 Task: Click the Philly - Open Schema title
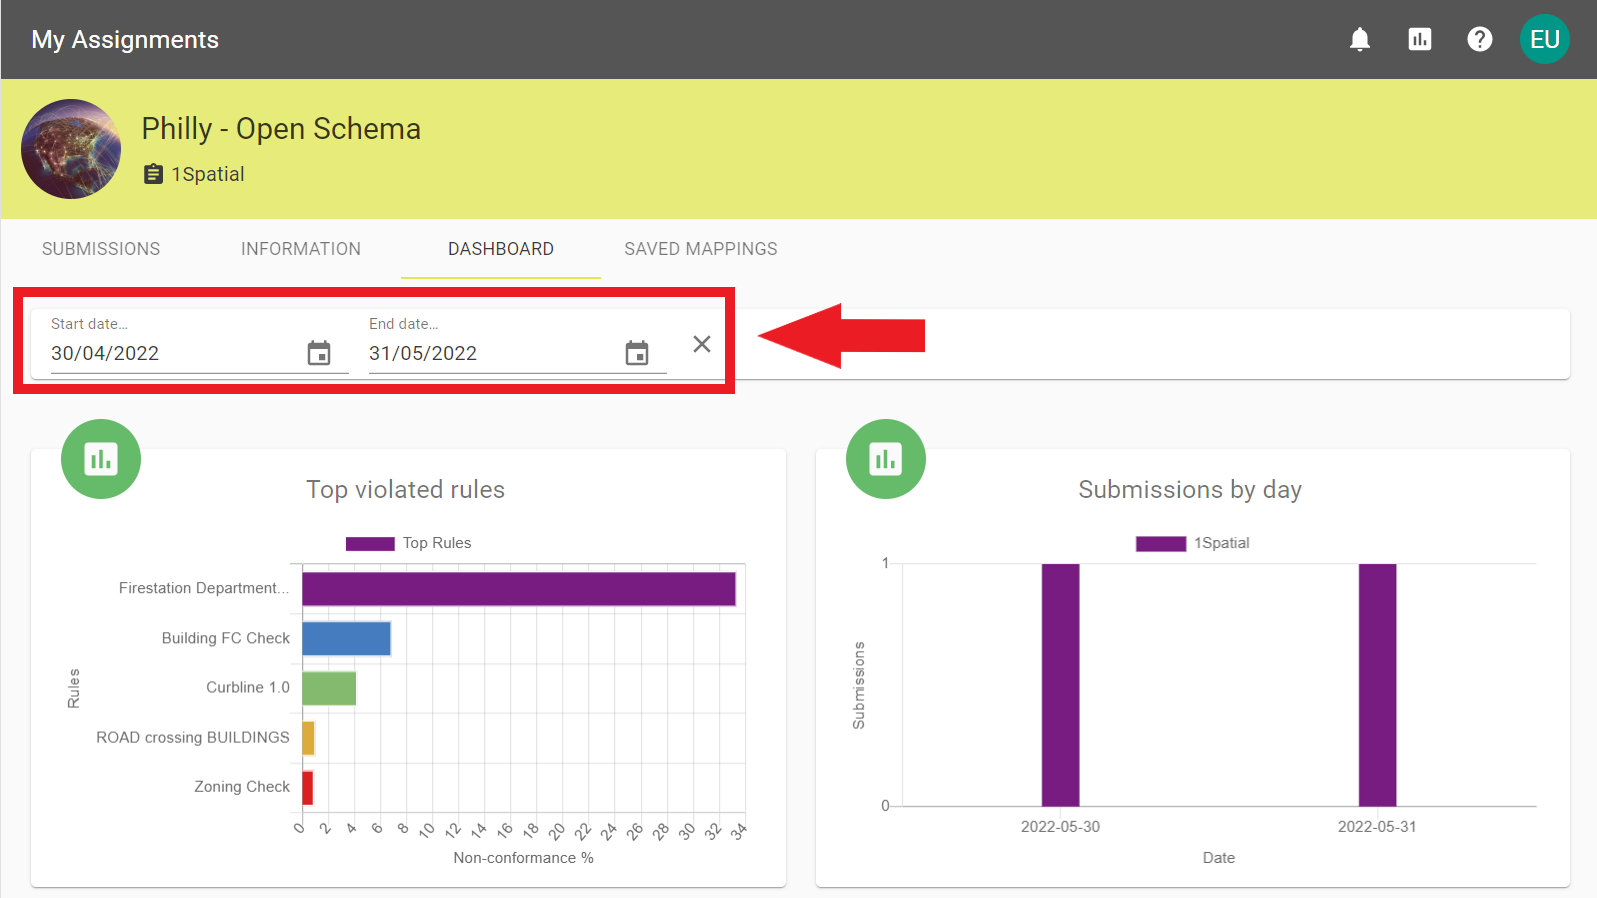click(x=281, y=129)
